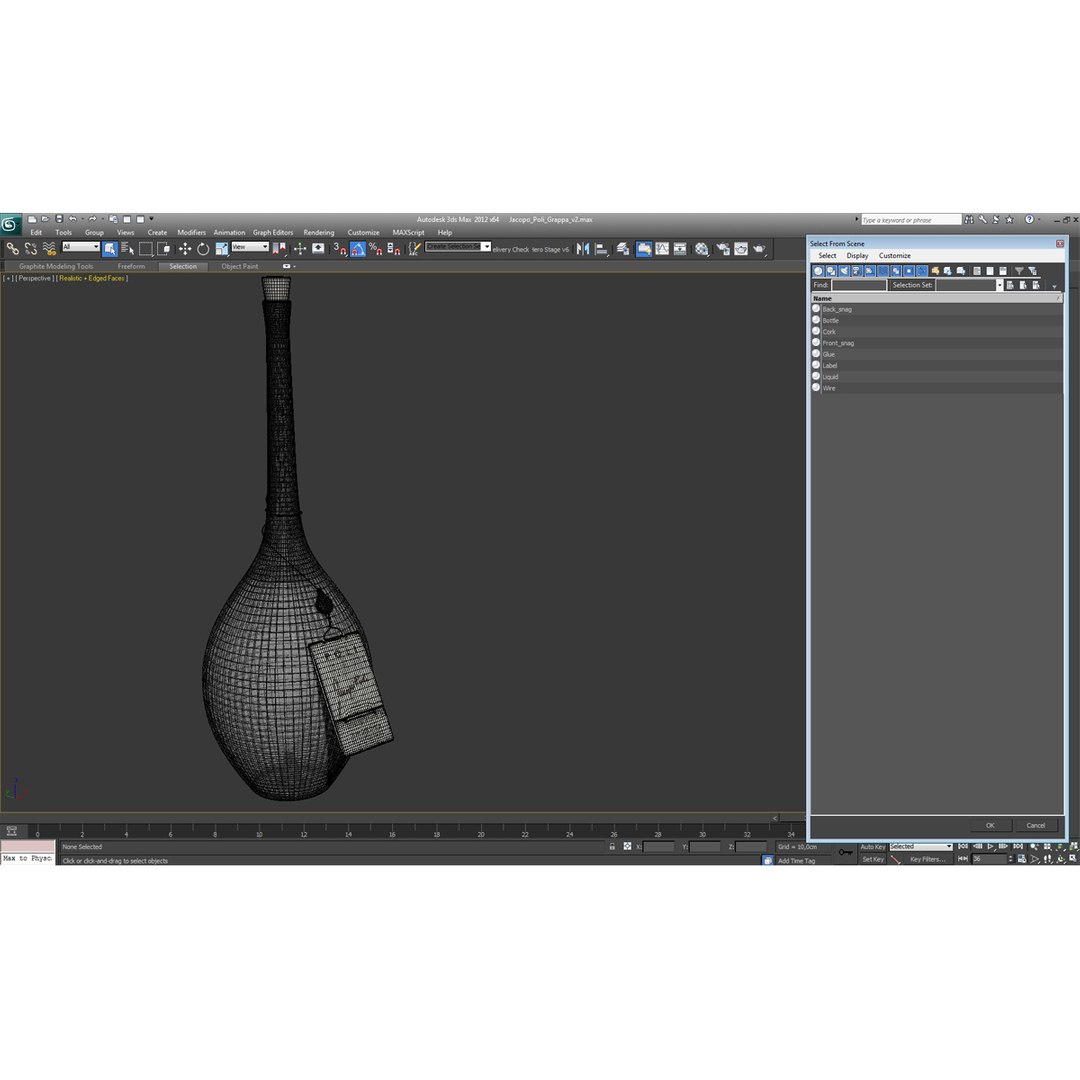Click the 'Realistic + Edged Faces' viewport label
The image size is (1080, 1080).
pos(92,279)
